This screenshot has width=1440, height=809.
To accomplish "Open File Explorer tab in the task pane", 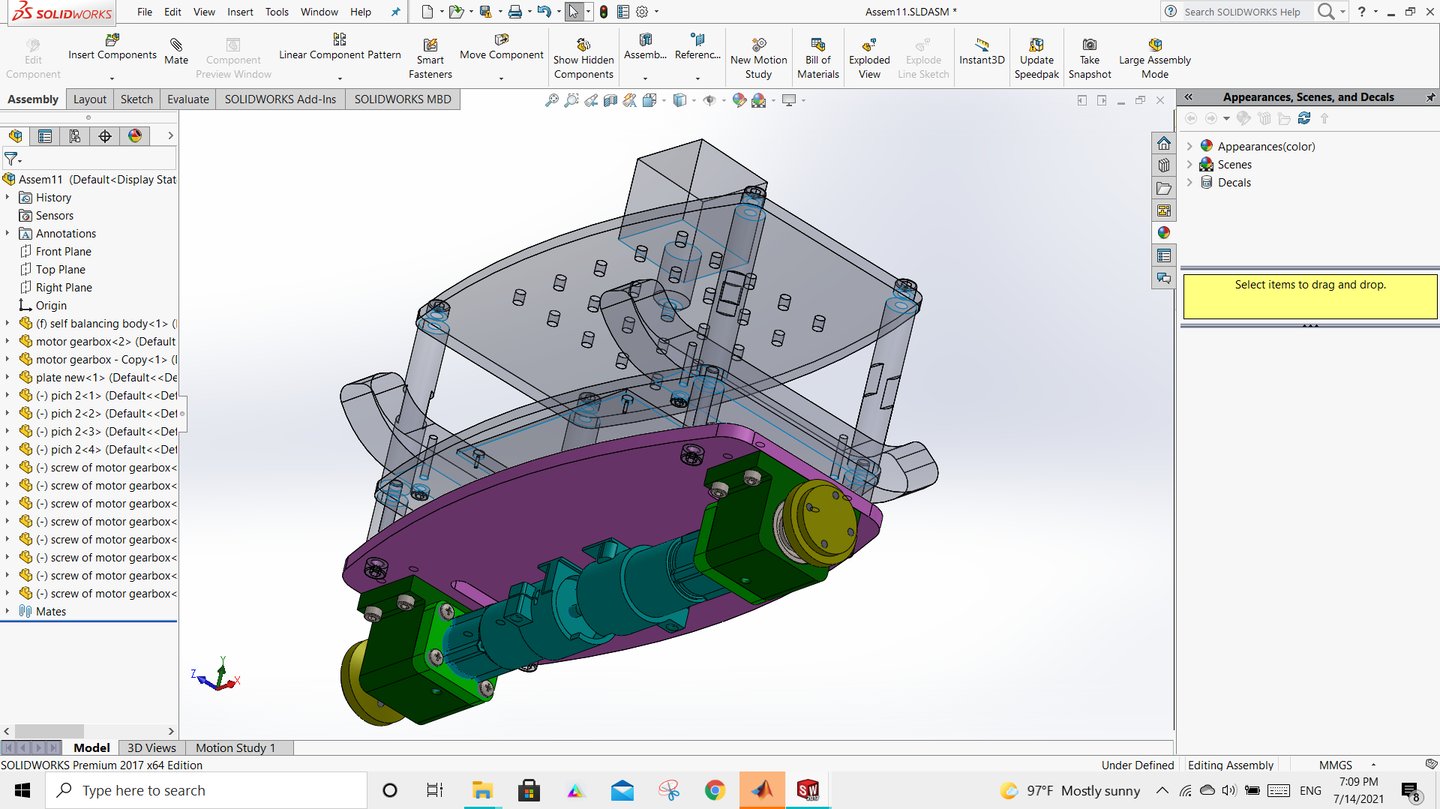I will (1164, 188).
